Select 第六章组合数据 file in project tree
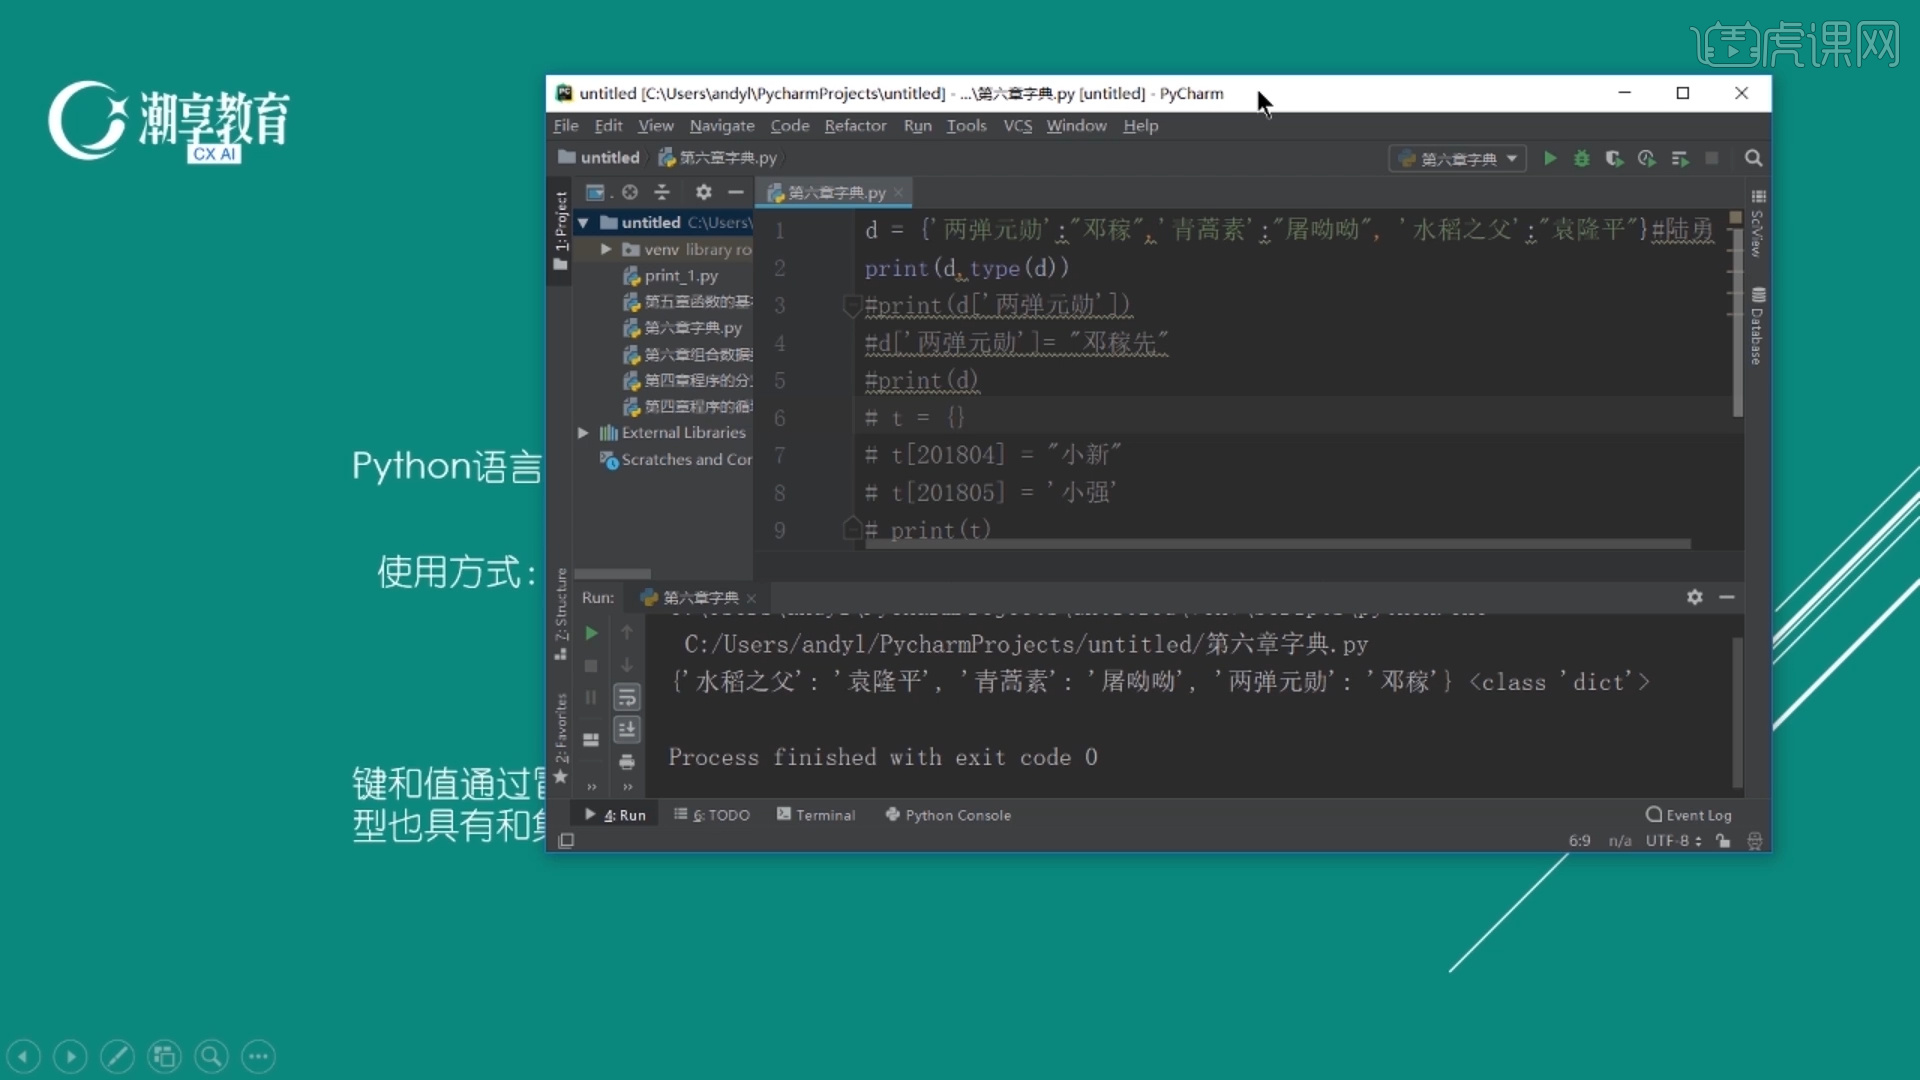Screen dimensions: 1920x1080 687,354
